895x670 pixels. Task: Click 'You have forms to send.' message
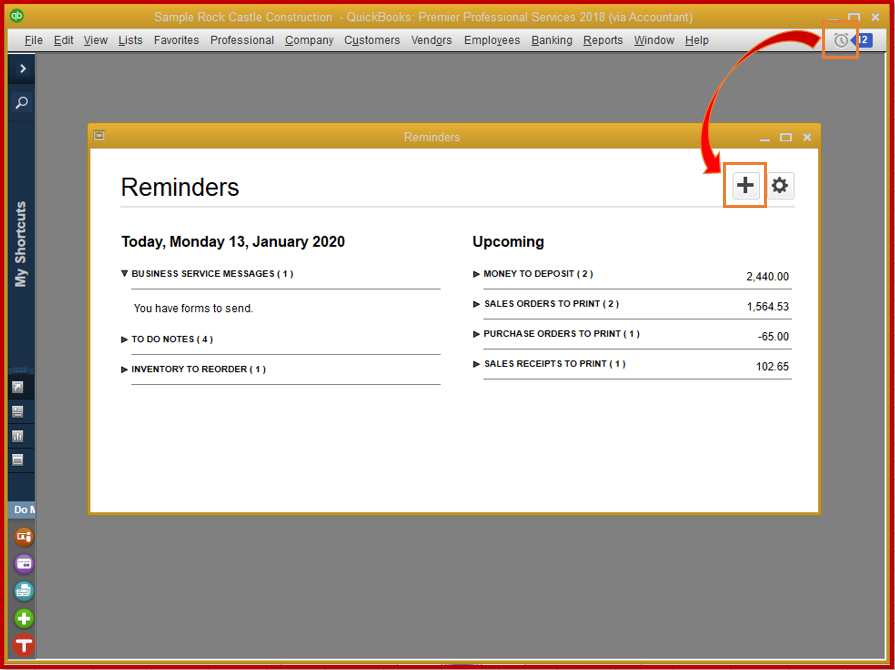(x=193, y=308)
